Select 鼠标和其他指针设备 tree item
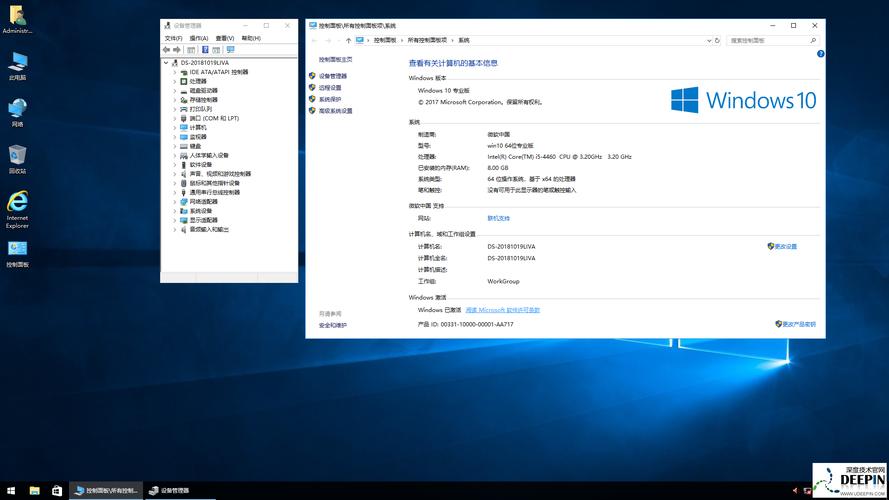Image resolution: width=889 pixels, height=500 pixels. click(x=214, y=183)
